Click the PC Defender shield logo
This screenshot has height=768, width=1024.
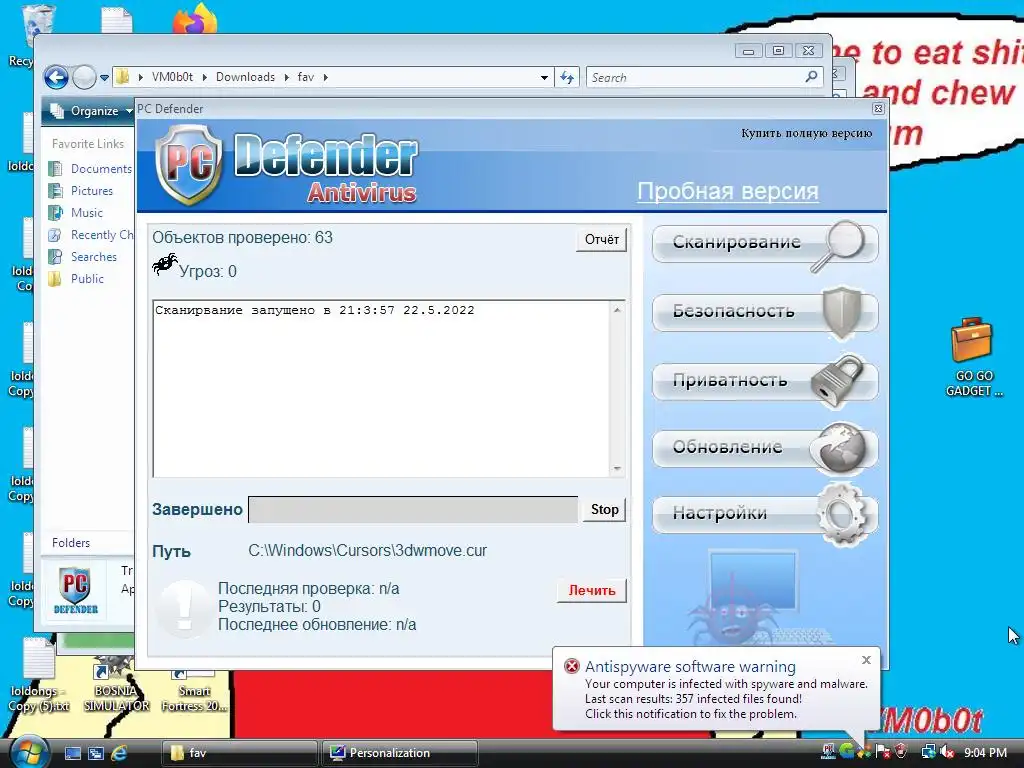189,165
